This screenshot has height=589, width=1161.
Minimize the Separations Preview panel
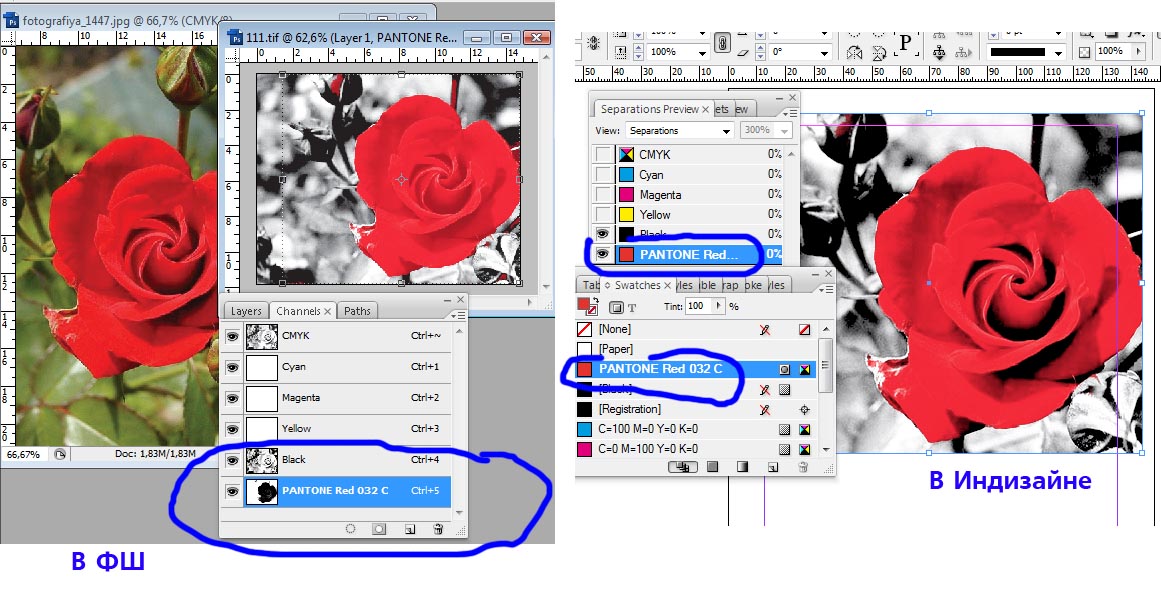click(780, 97)
